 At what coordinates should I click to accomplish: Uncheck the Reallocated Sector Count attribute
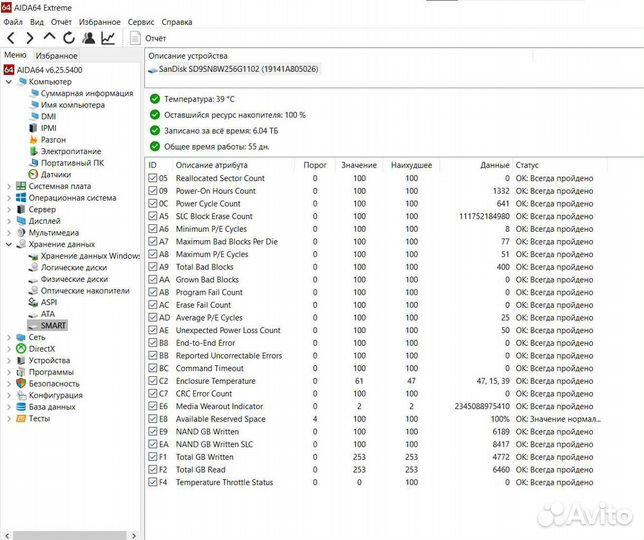[x=152, y=178]
